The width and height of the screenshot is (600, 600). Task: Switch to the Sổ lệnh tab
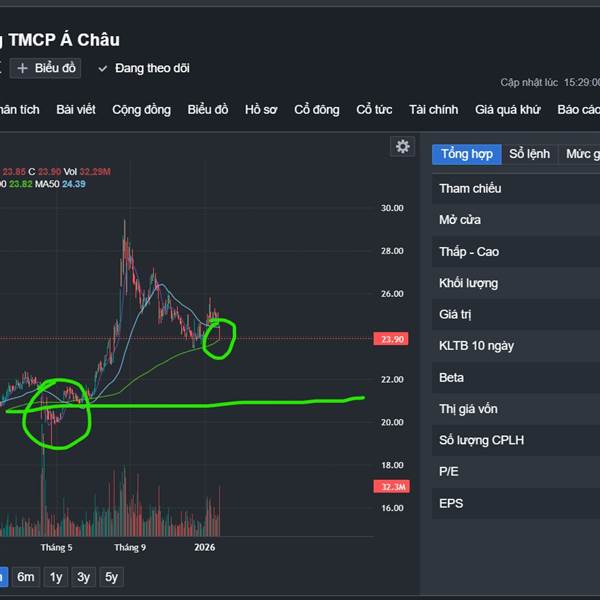529,154
